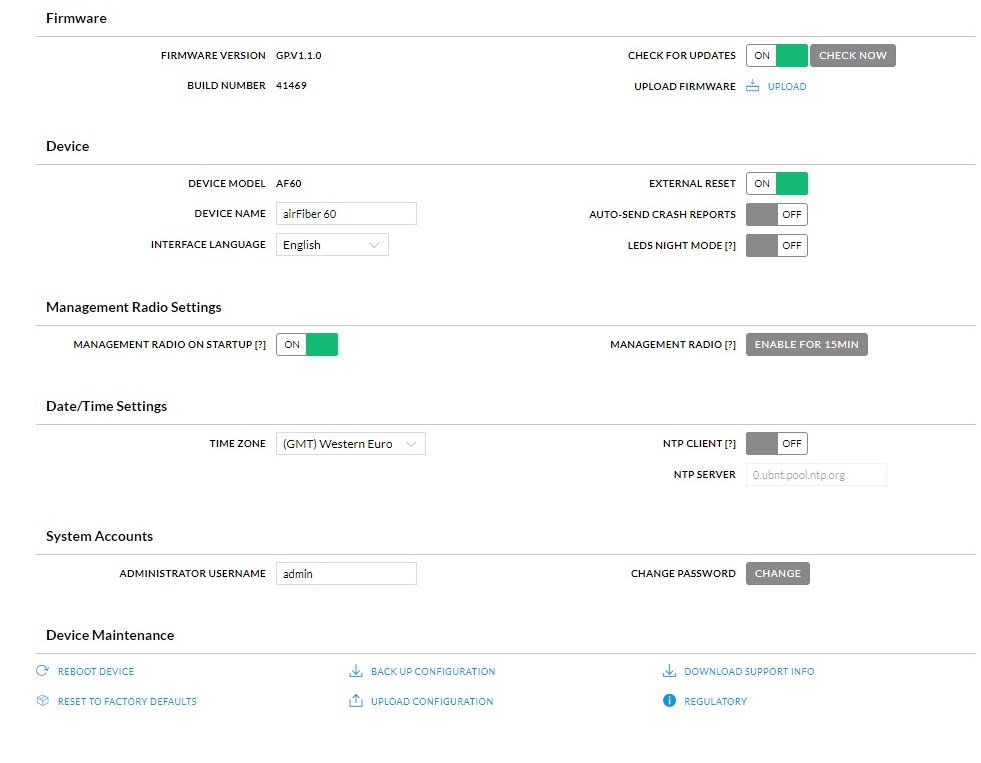Turn off Management Radio on Startup
Viewport: 981px width, 763px height.
click(307, 344)
